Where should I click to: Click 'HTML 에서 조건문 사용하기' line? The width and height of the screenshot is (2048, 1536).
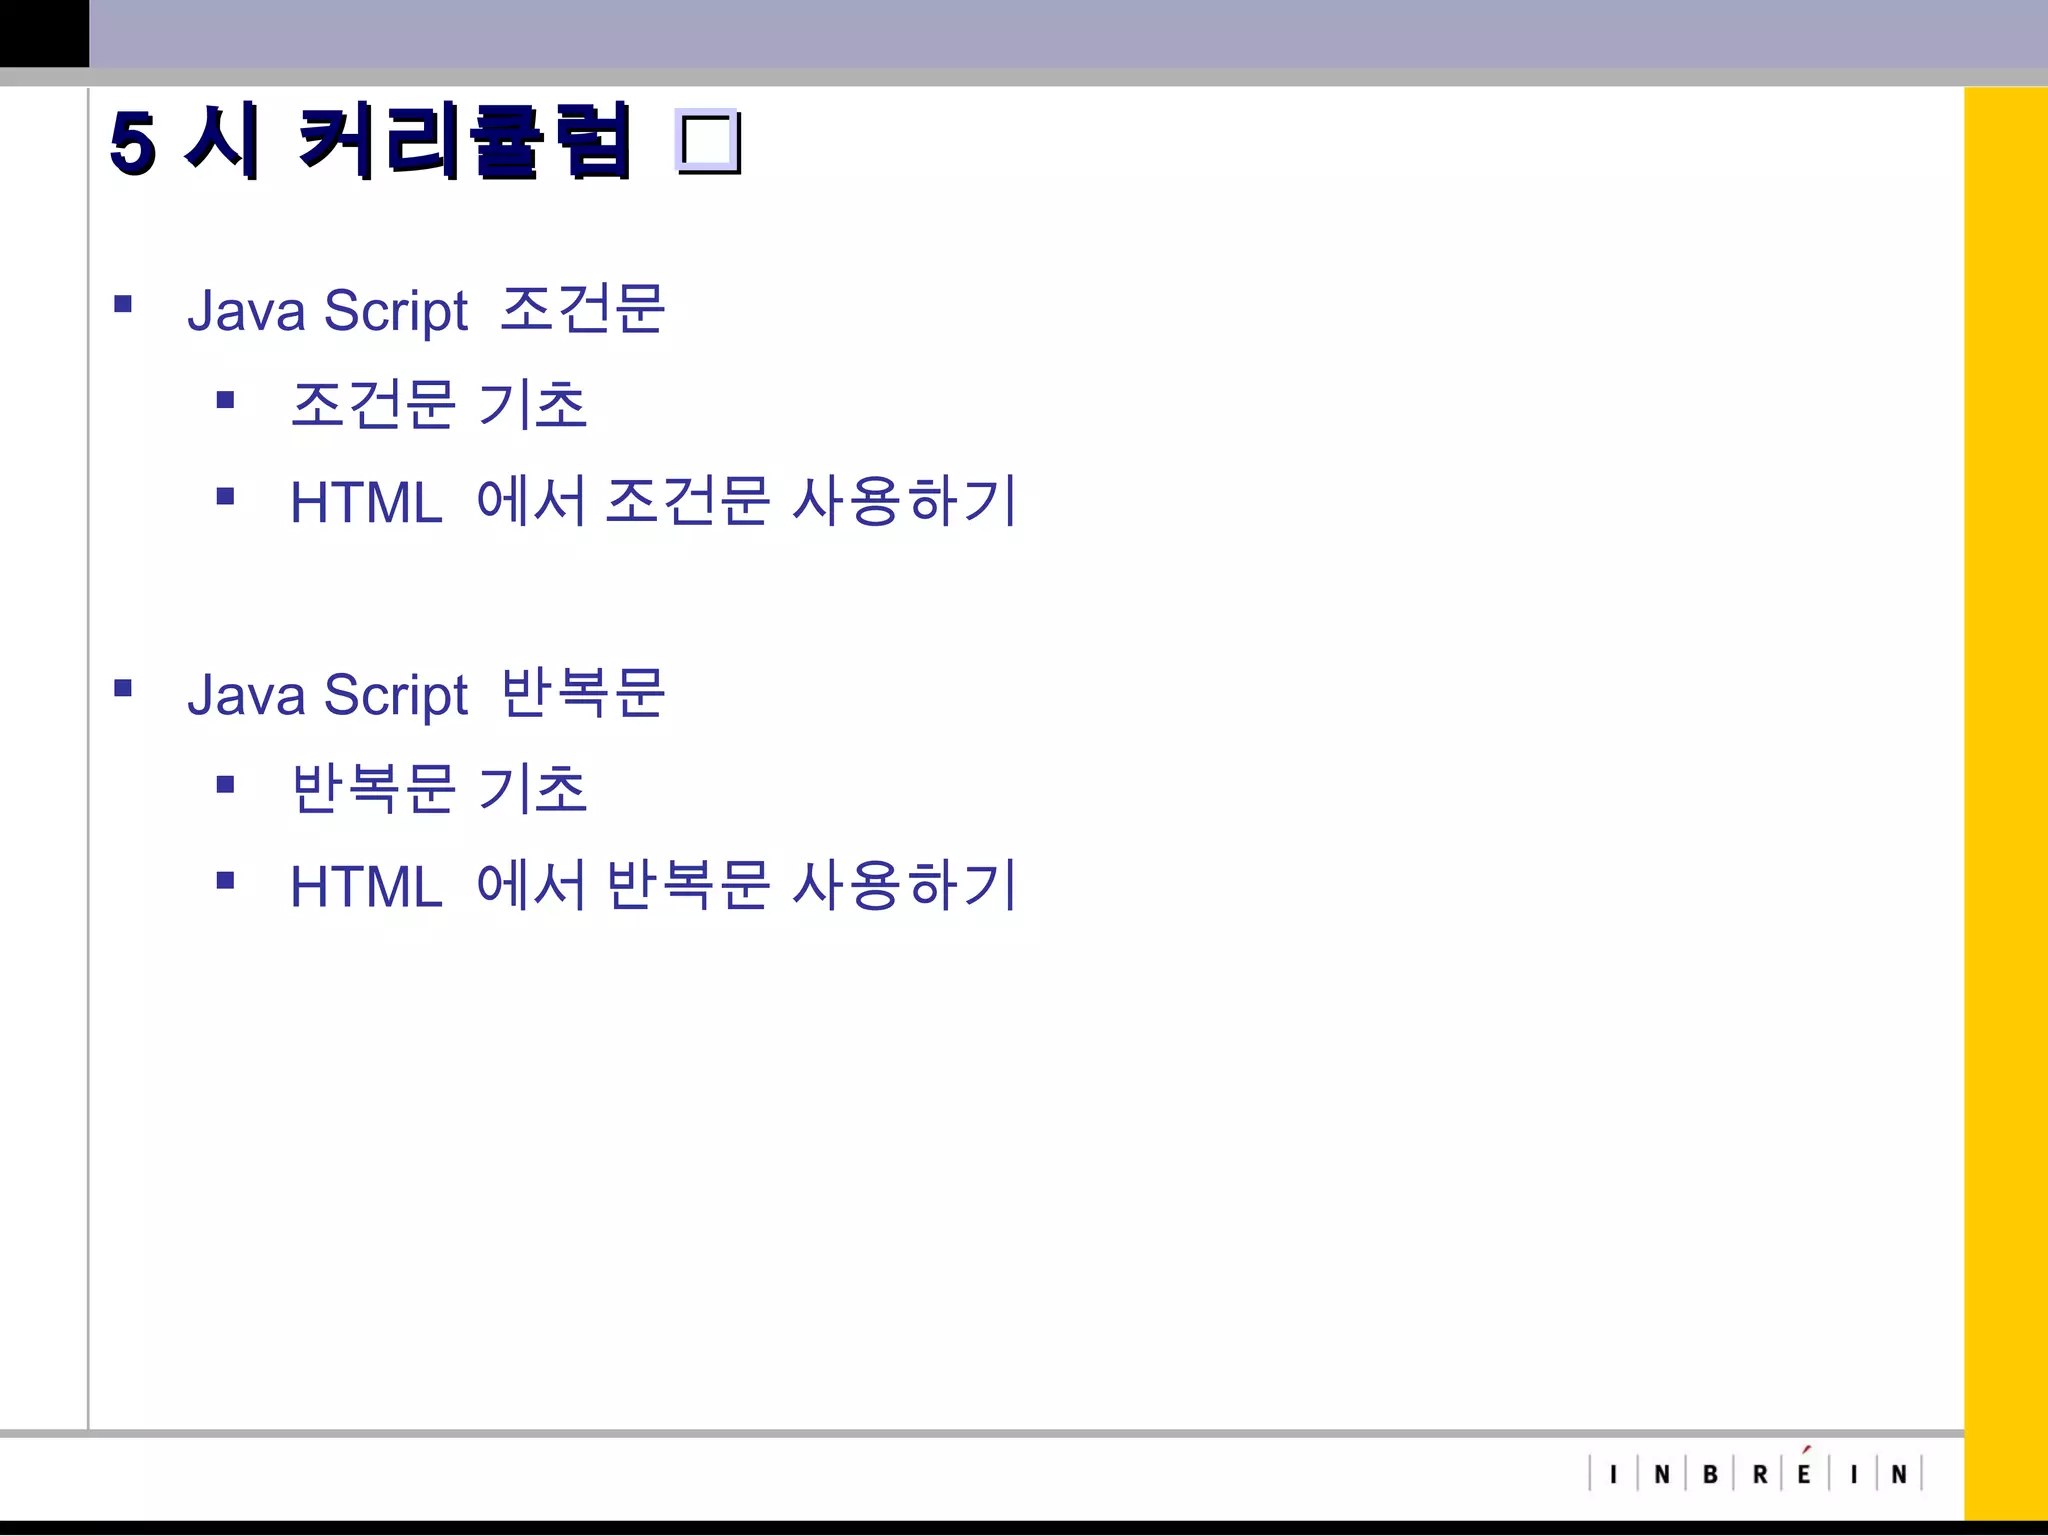coord(654,501)
